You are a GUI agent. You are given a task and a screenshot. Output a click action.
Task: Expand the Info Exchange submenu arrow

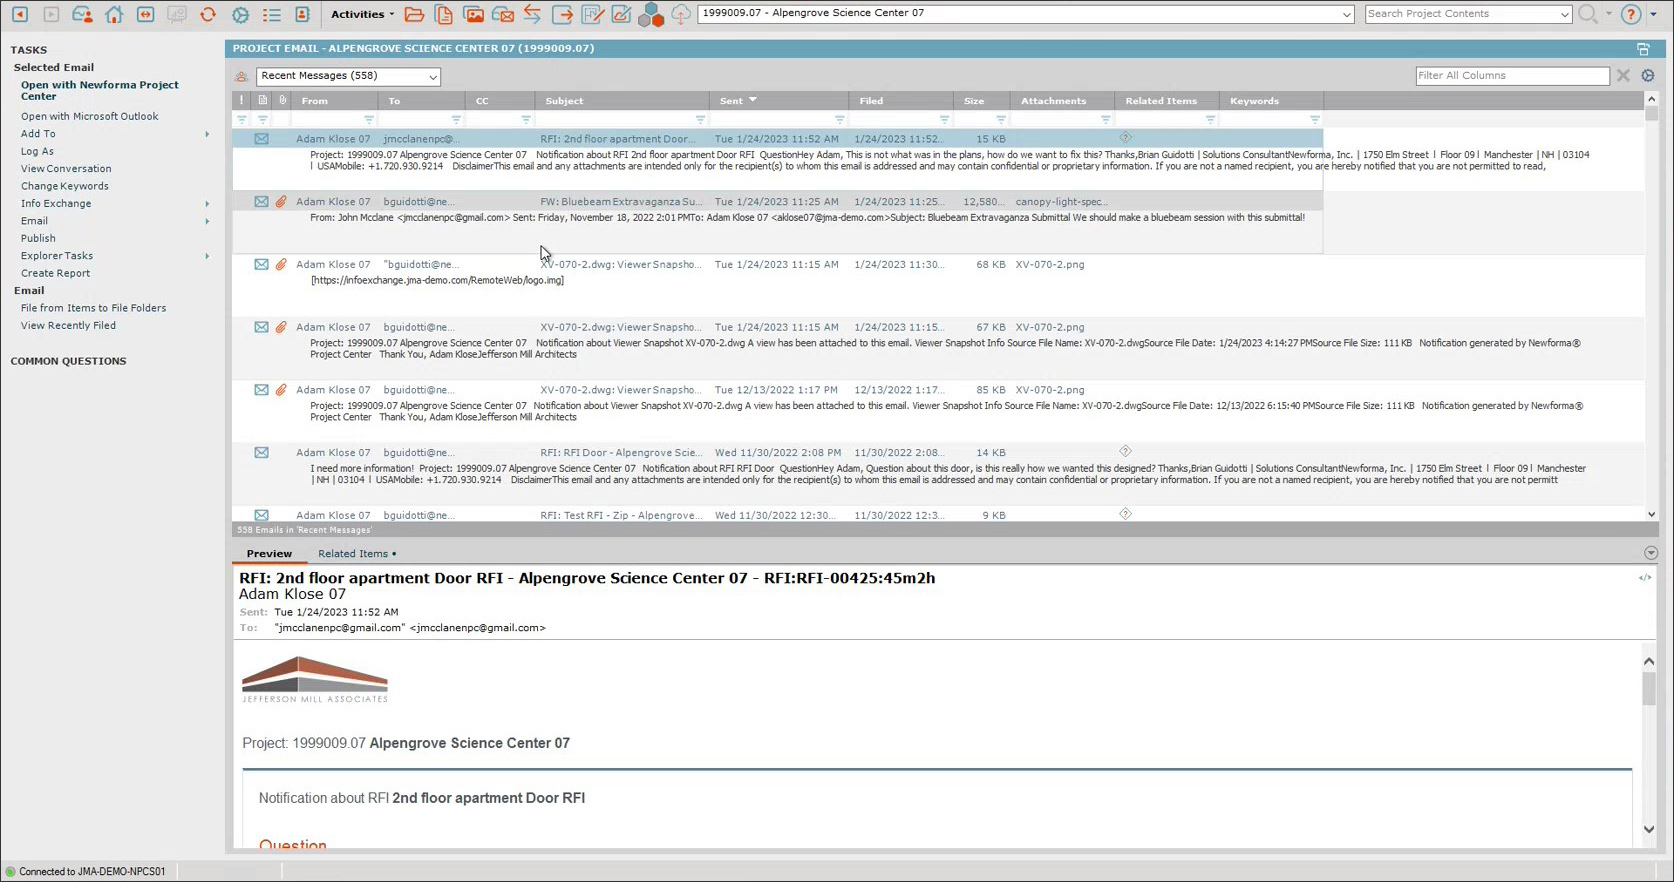click(207, 204)
